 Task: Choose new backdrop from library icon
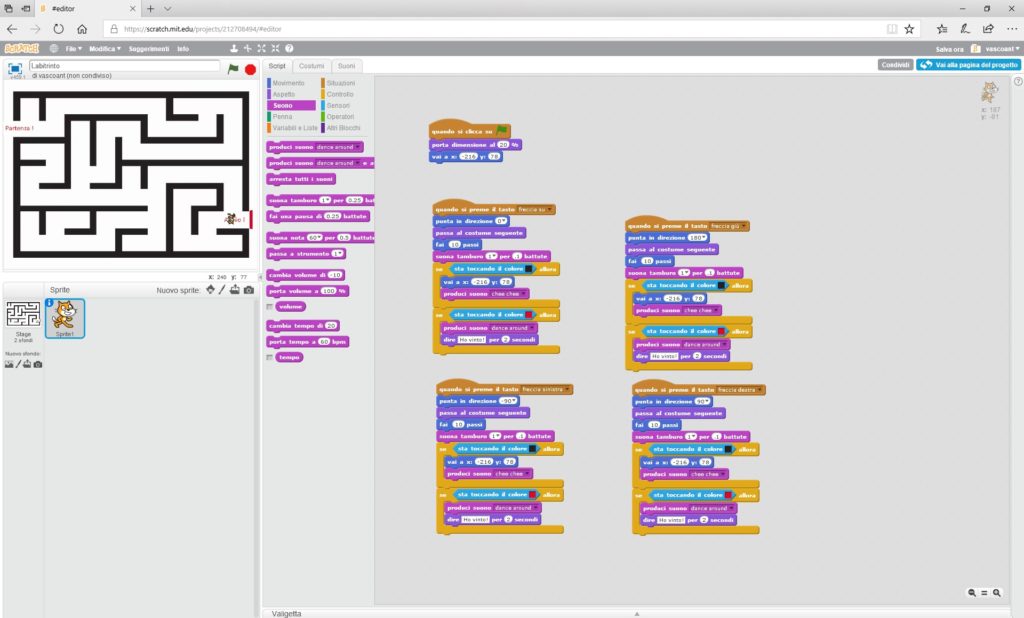8,364
